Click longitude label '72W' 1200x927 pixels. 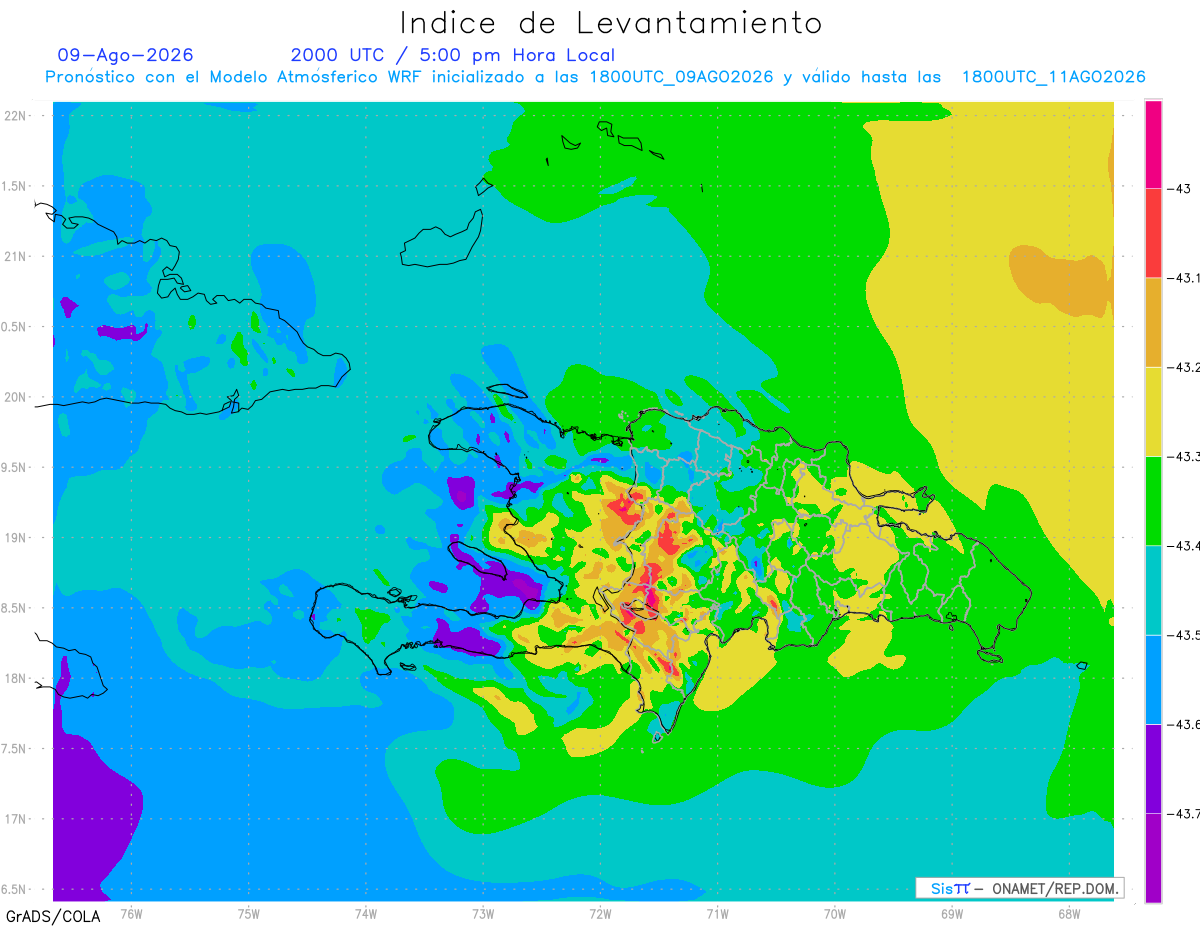600,913
